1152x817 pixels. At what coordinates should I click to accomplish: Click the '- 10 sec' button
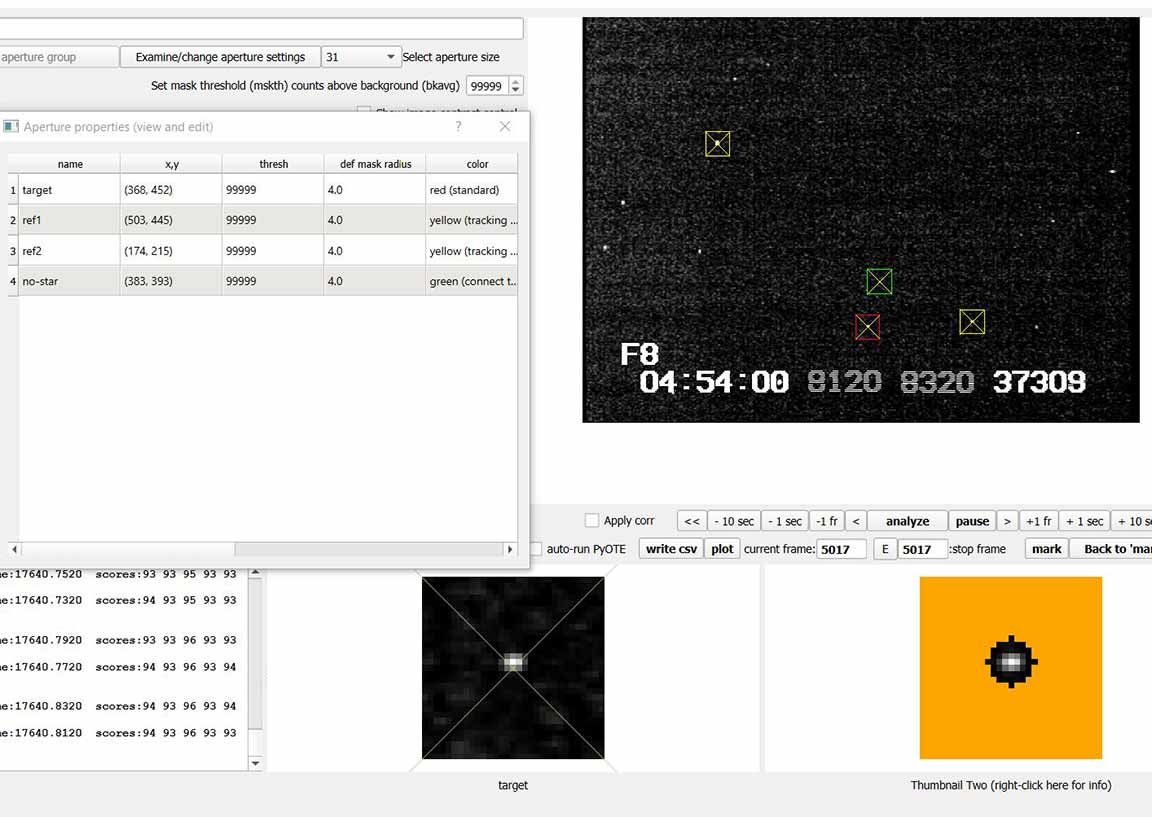pyautogui.click(x=734, y=521)
